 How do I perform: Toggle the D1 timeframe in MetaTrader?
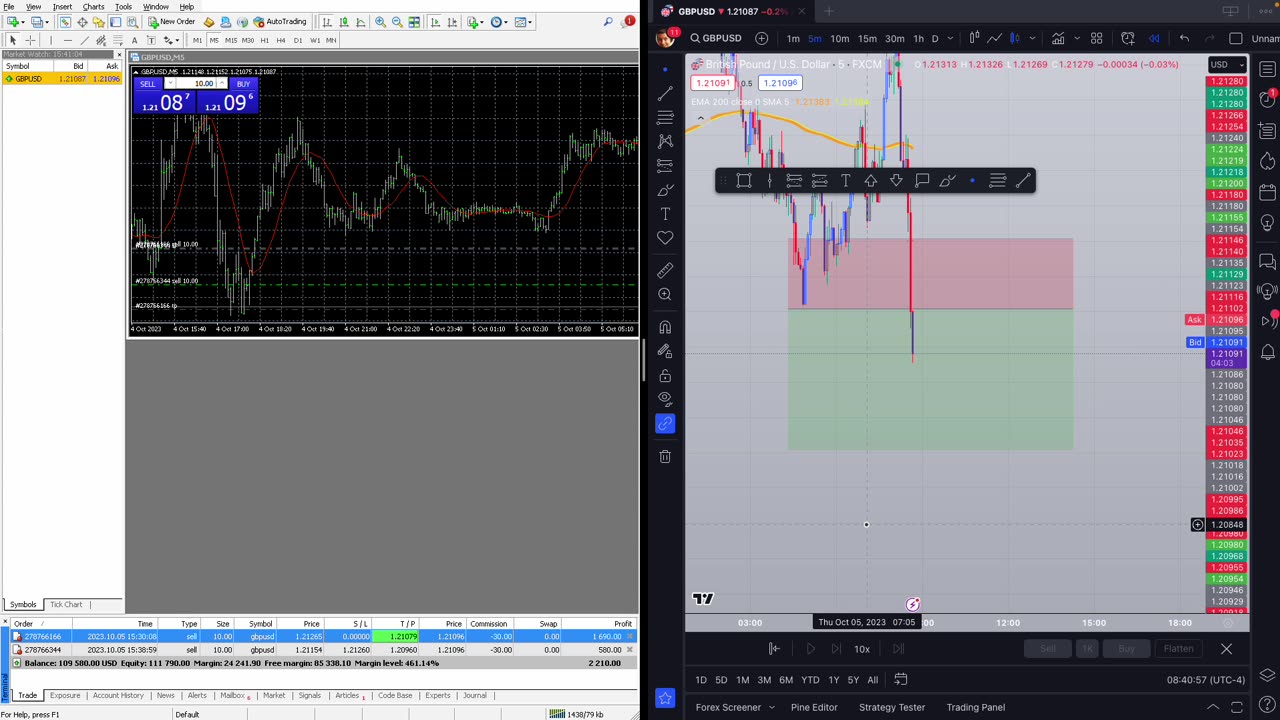pos(298,40)
